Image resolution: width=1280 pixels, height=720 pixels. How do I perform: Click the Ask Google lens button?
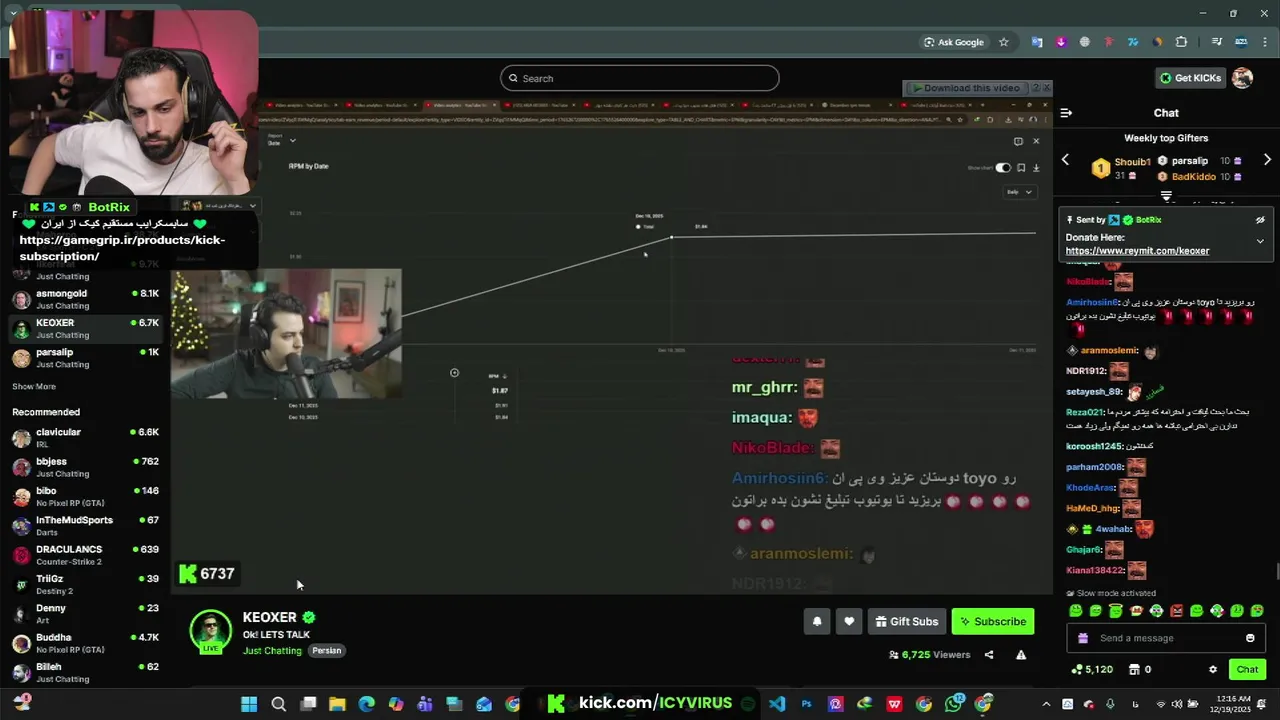click(954, 42)
